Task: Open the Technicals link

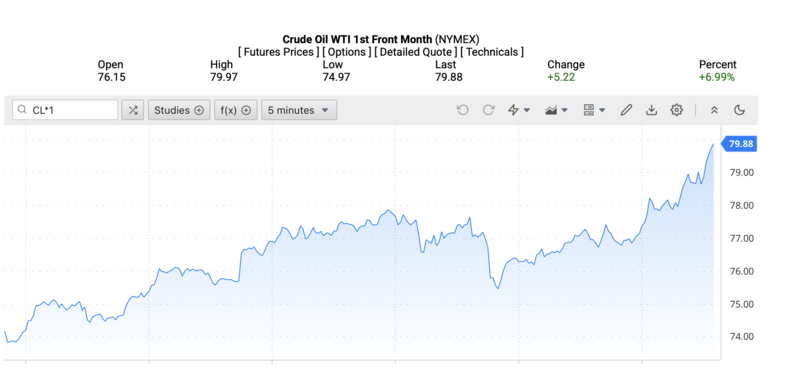Action: (x=492, y=52)
